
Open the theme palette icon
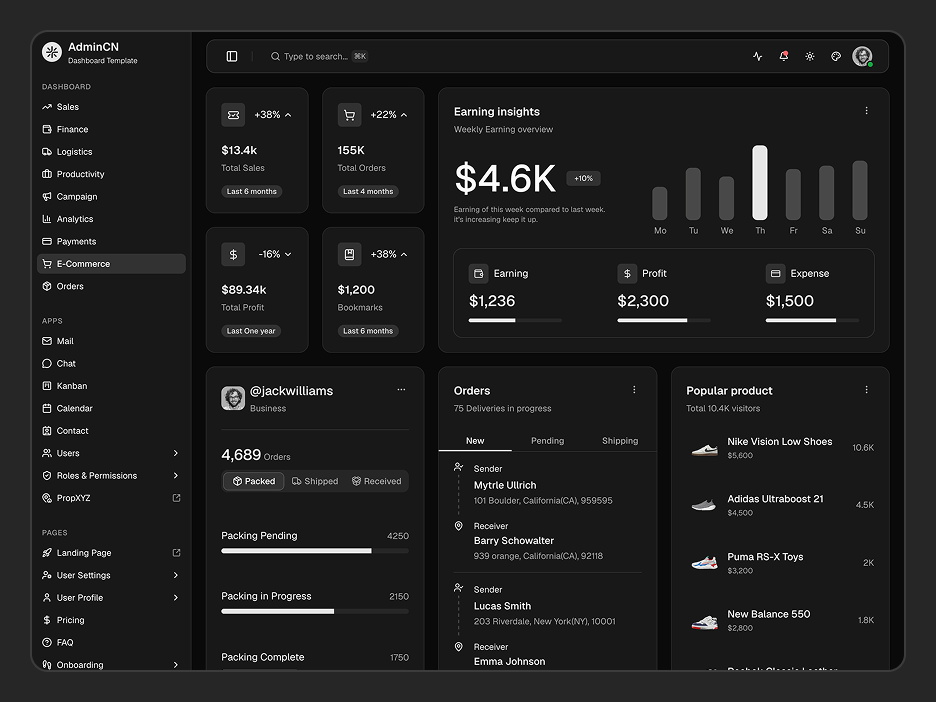836,56
